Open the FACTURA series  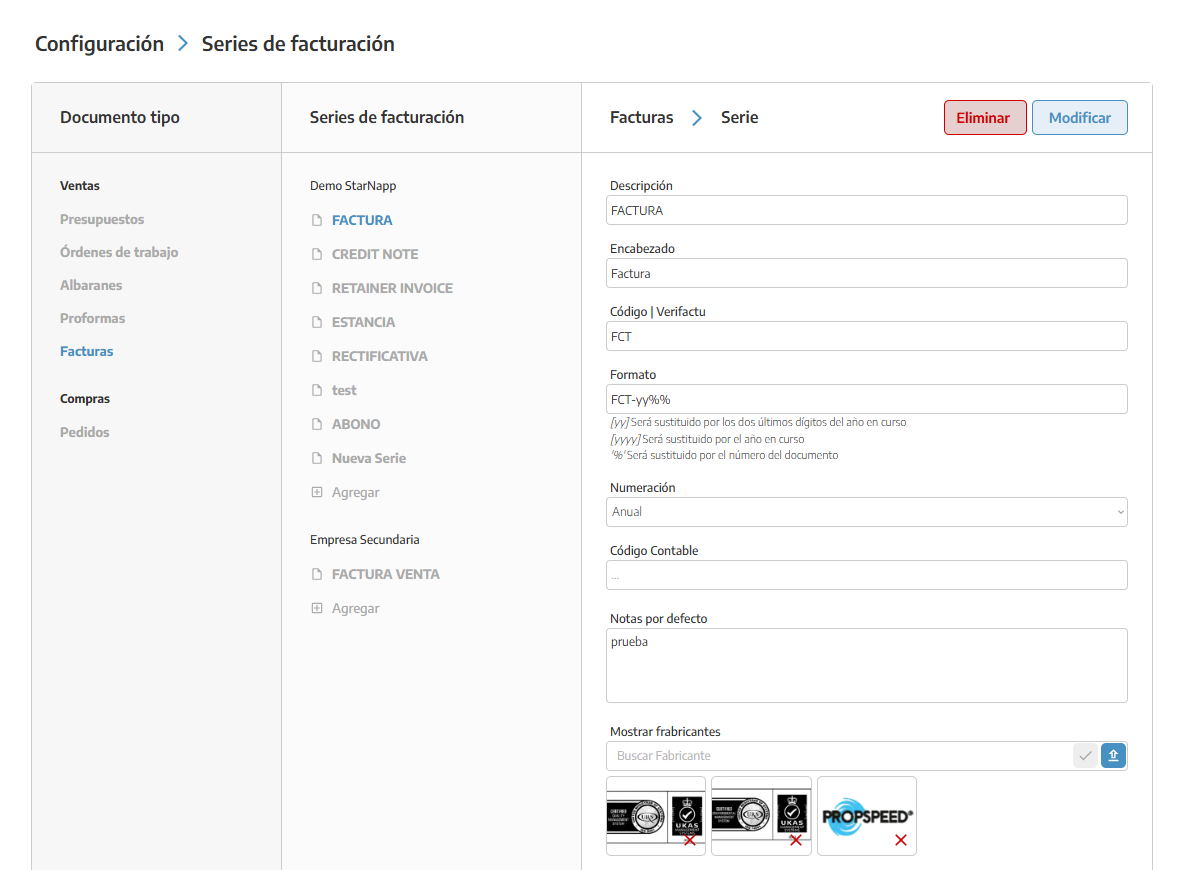point(362,220)
